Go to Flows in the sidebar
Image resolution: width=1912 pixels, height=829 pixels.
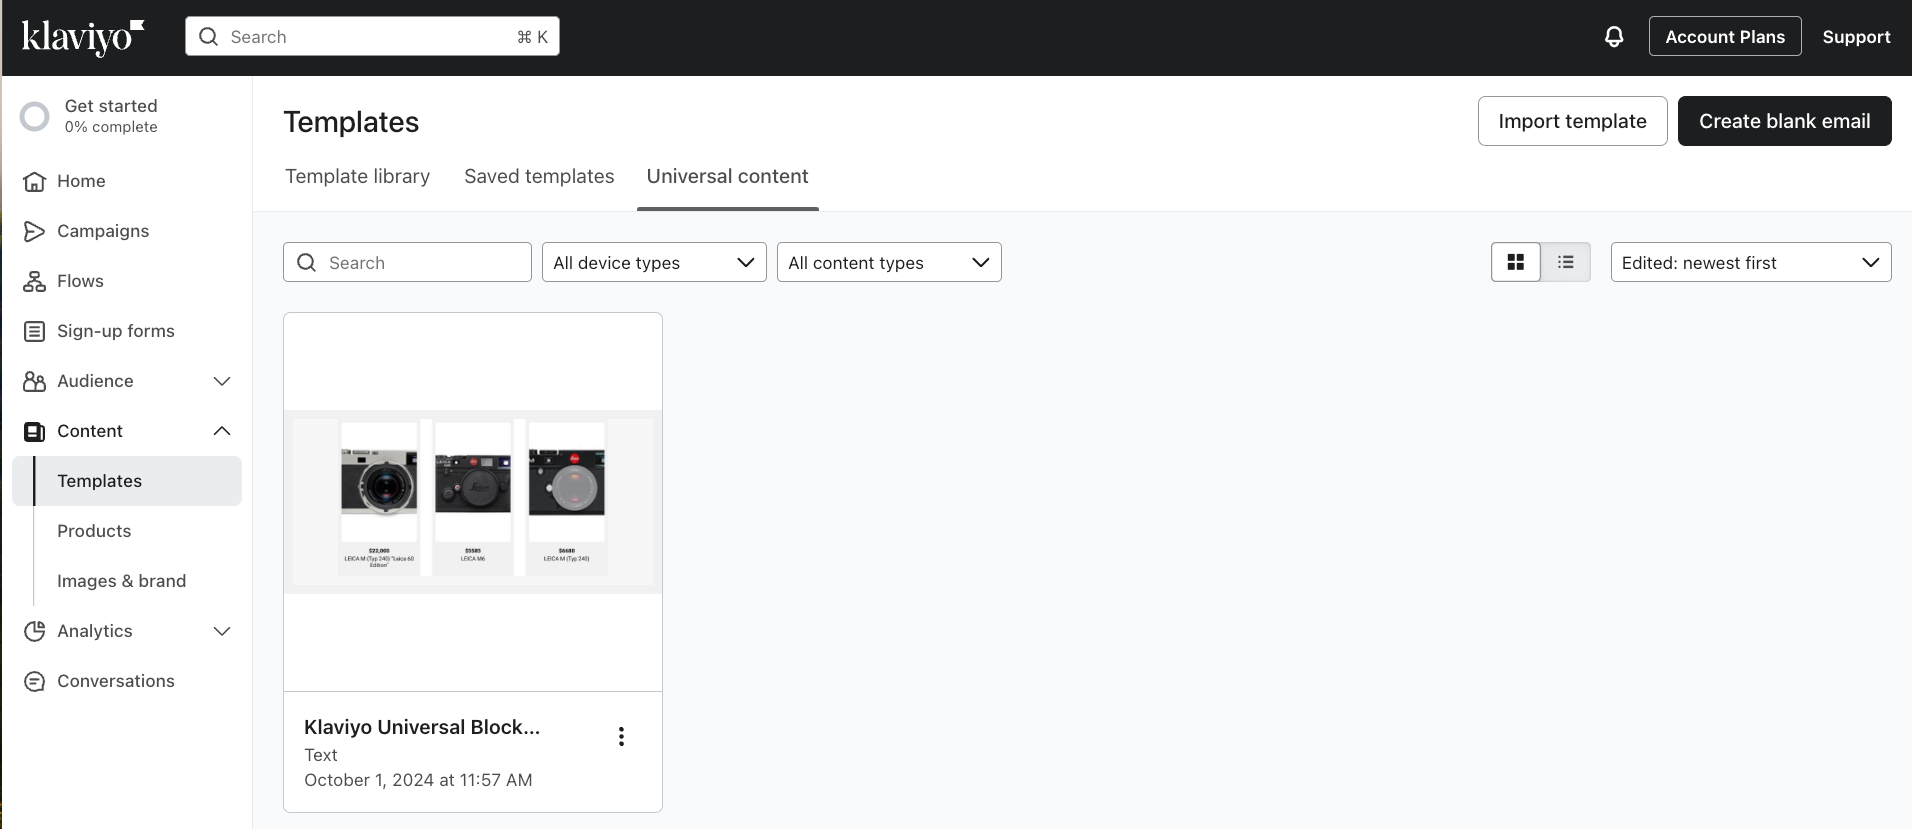pyautogui.click(x=80, y=281)
